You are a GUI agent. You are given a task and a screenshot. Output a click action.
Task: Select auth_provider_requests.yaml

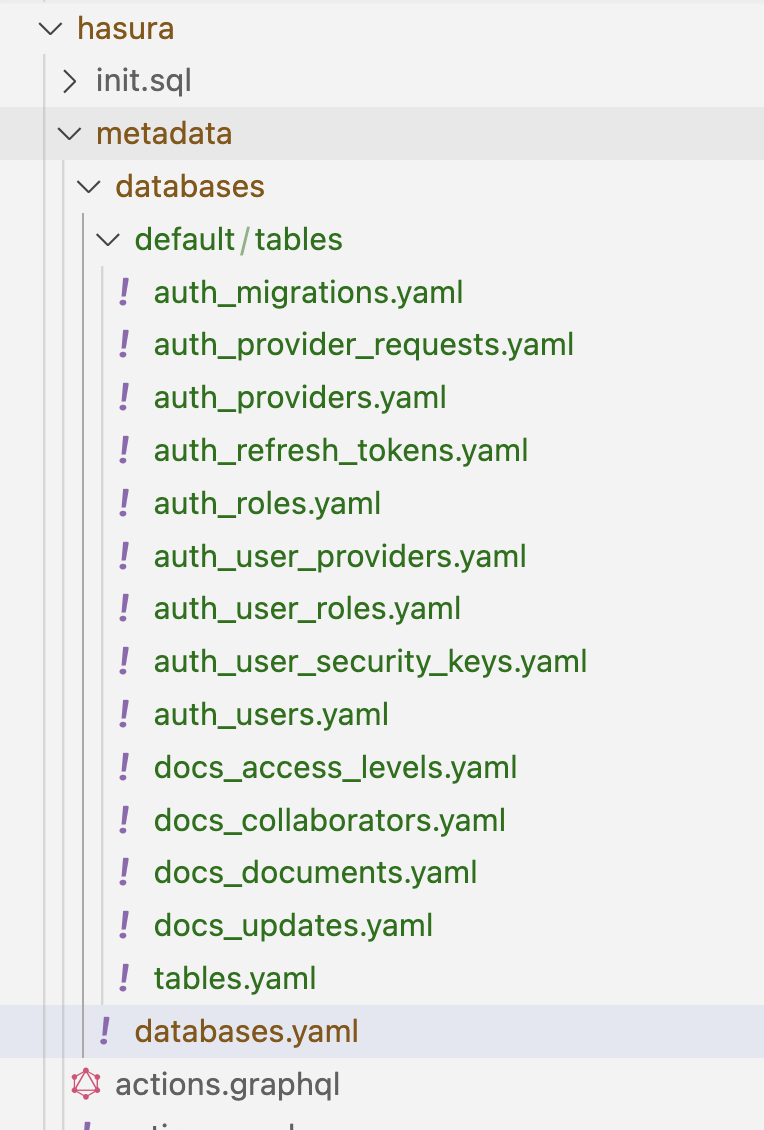pos(363,344)
